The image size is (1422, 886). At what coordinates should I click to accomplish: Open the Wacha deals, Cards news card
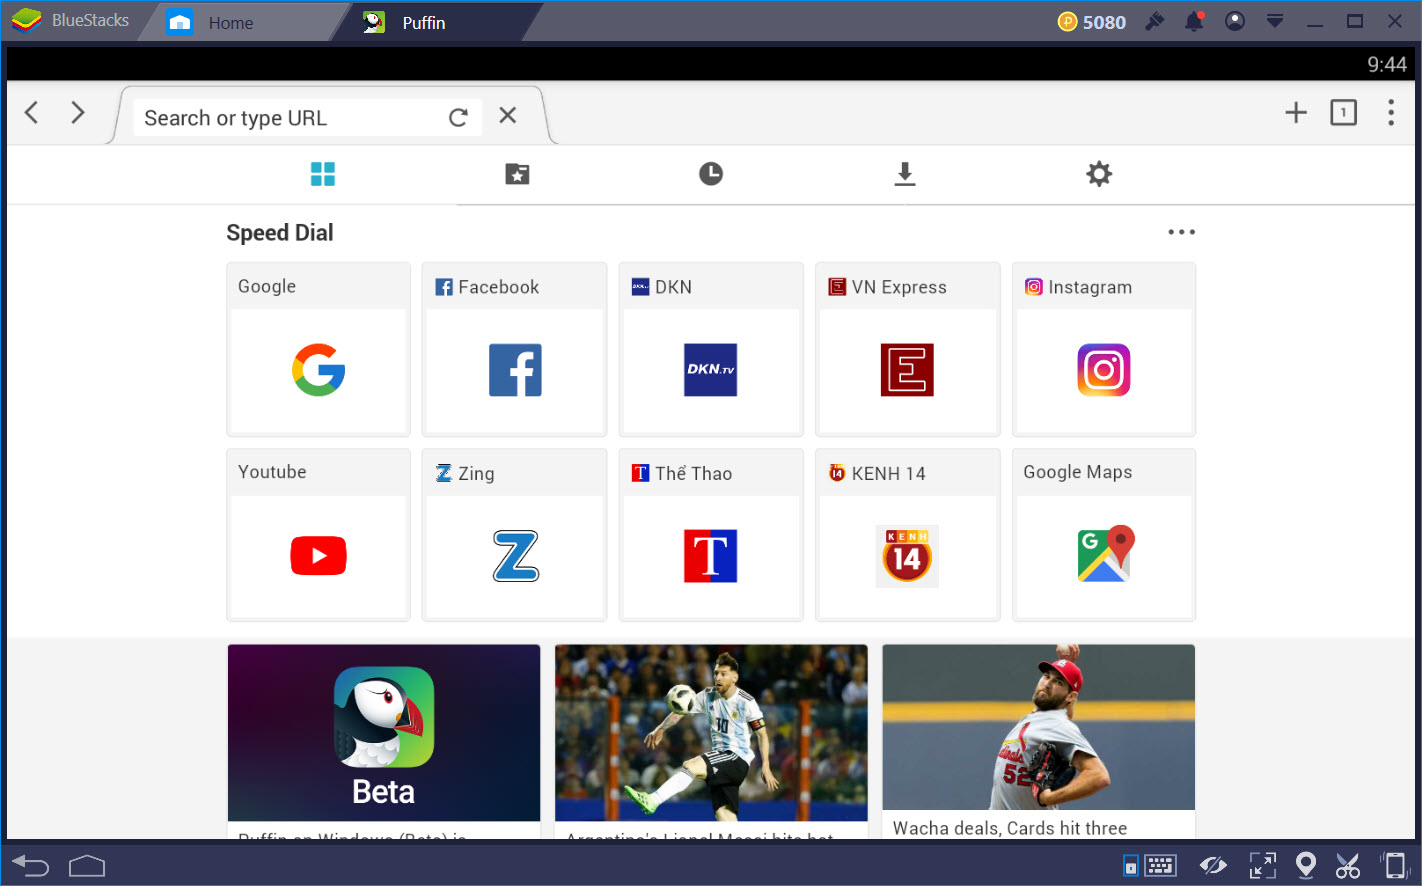point(1038,741)
